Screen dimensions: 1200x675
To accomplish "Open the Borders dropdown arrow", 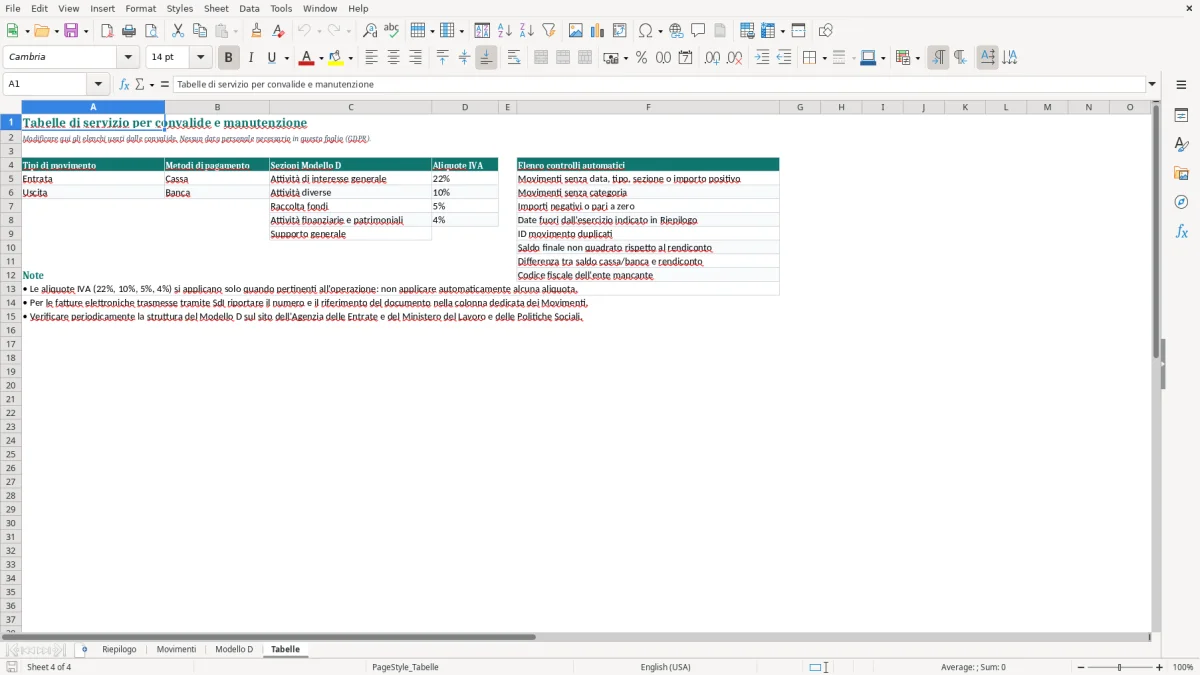I will [x=824, y=58].
